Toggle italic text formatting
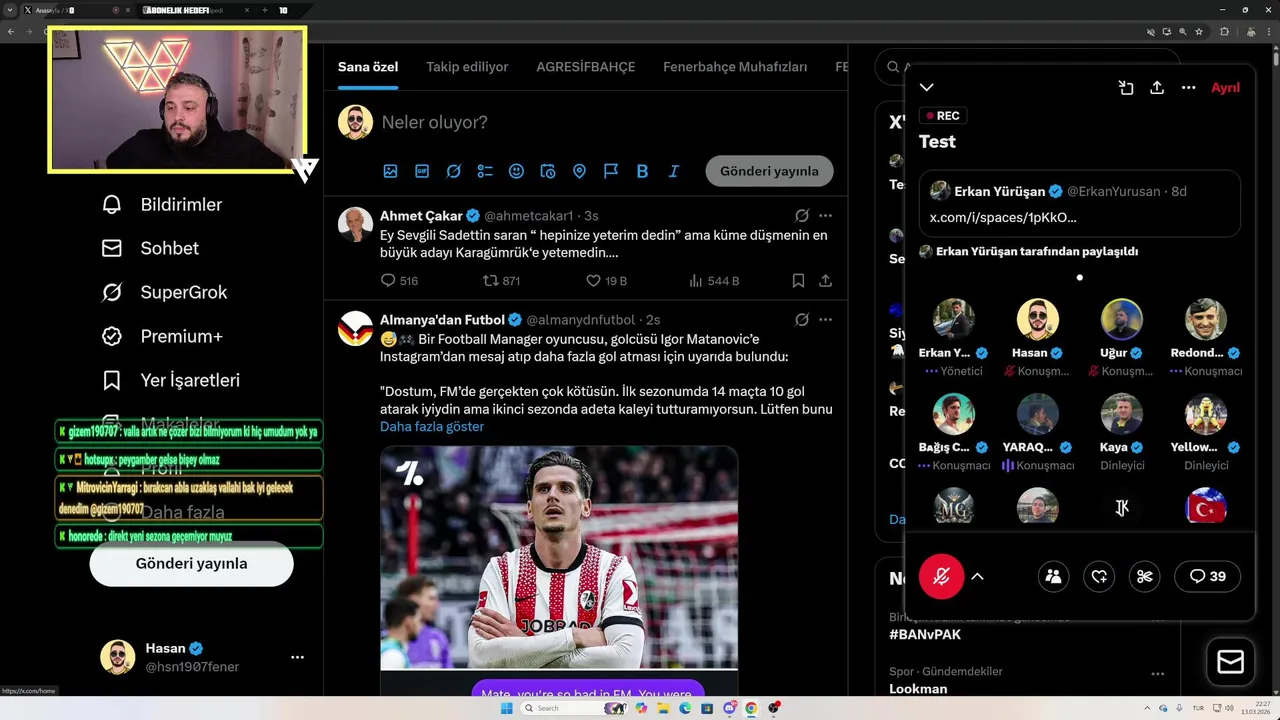1280x720 pixels. pyautogui.click(x=674, y=171)
